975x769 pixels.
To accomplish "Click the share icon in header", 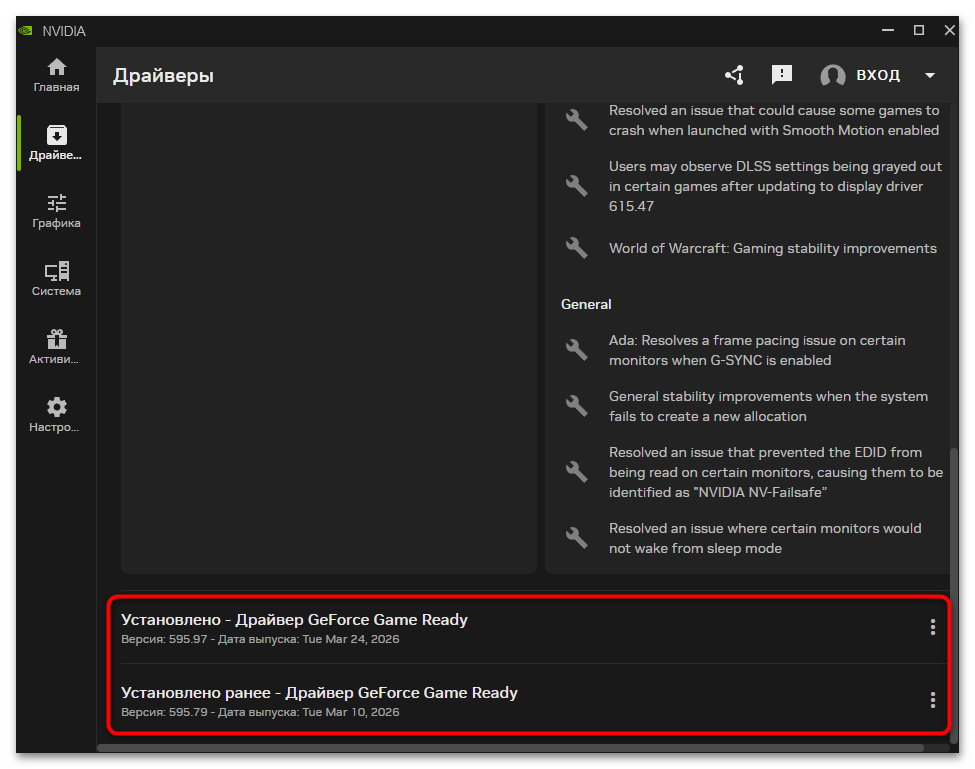I will point(734,75).
